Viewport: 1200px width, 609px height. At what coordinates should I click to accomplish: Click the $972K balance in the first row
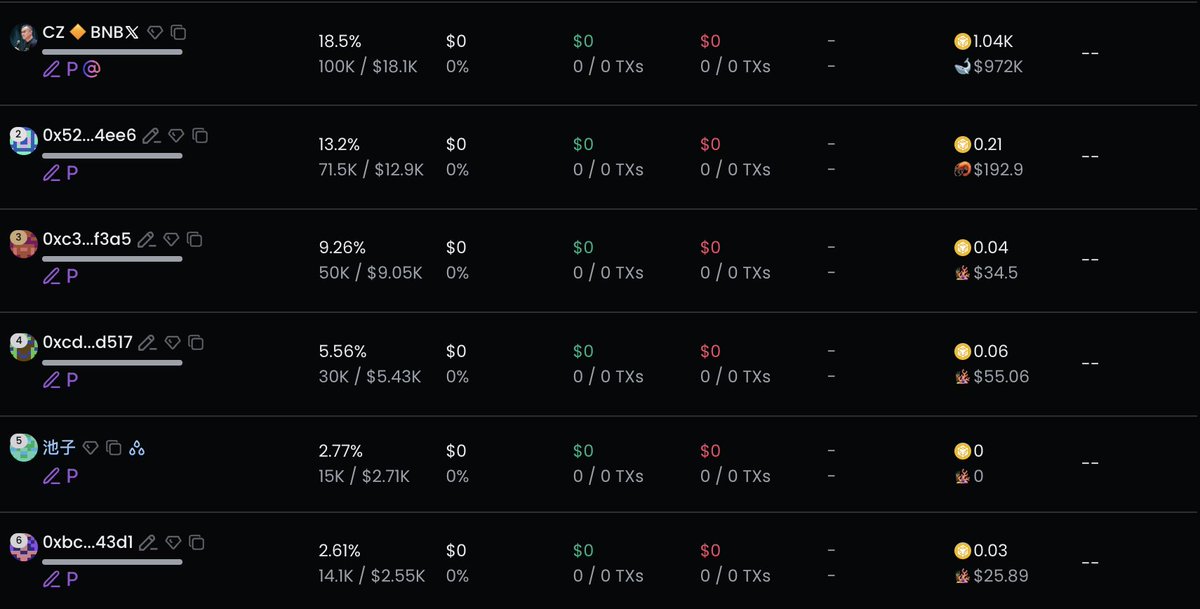998,67
